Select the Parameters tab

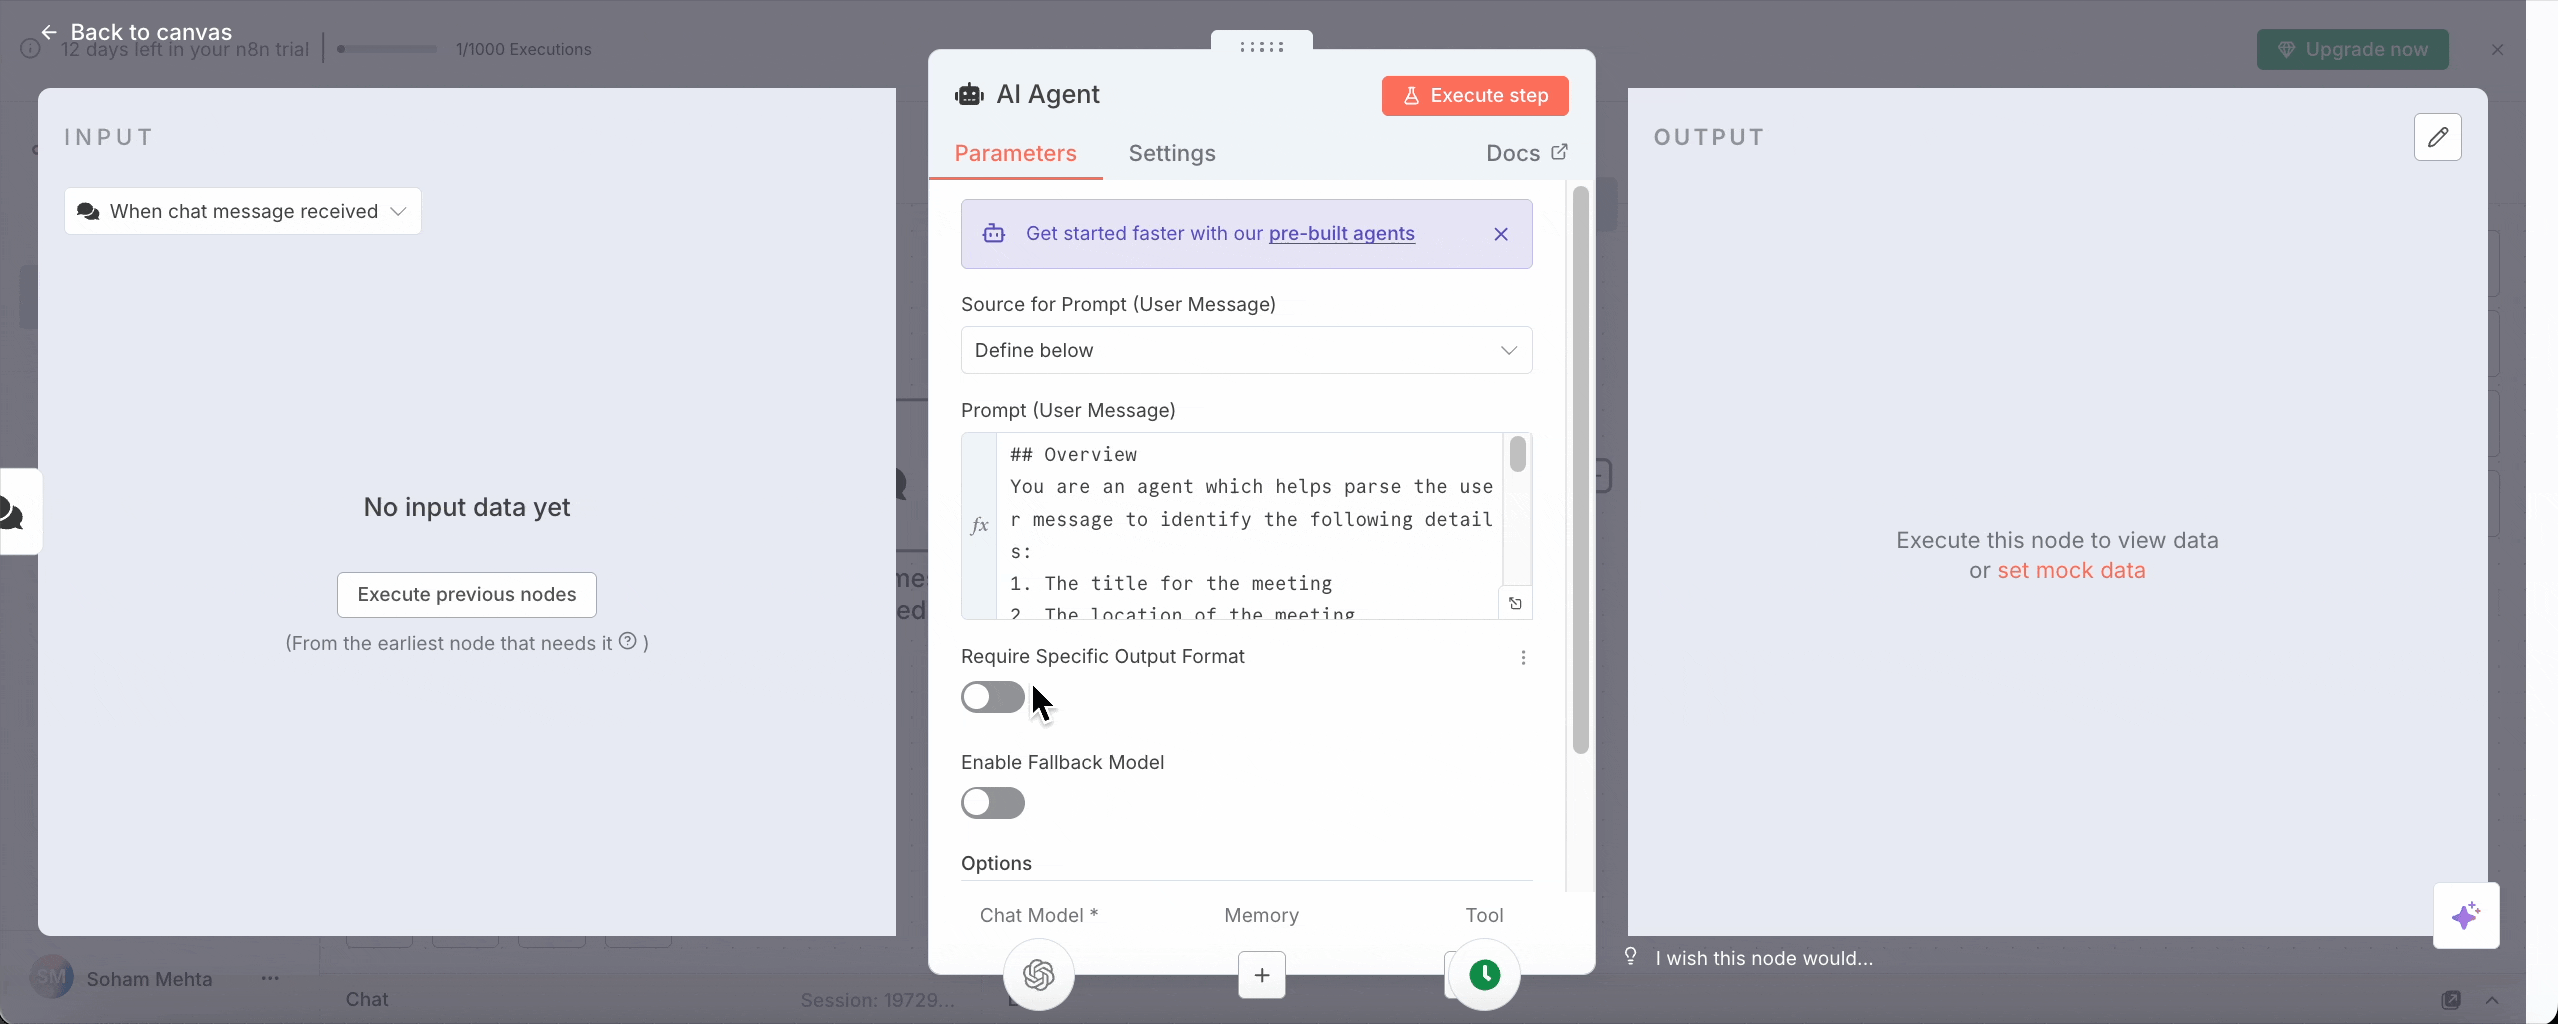tap(1015, 153)
